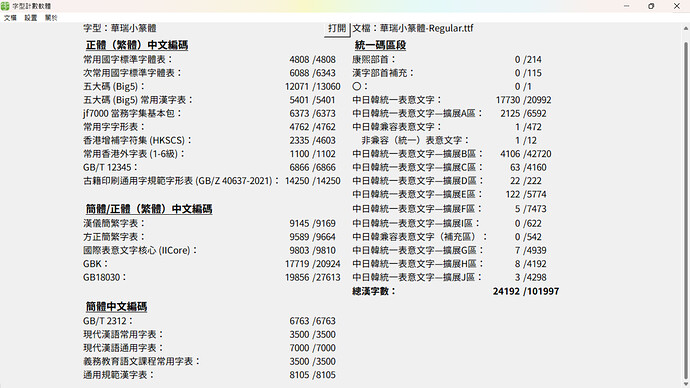The image size is (690, 388).
Task: Select the 總漢字數 label
Action: [374, 291]
